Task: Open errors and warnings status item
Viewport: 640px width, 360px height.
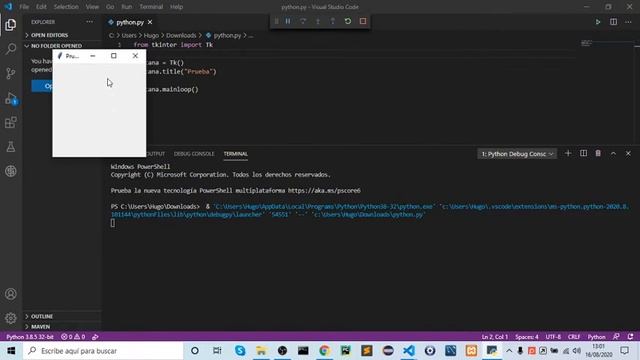Action: [73, 337]
